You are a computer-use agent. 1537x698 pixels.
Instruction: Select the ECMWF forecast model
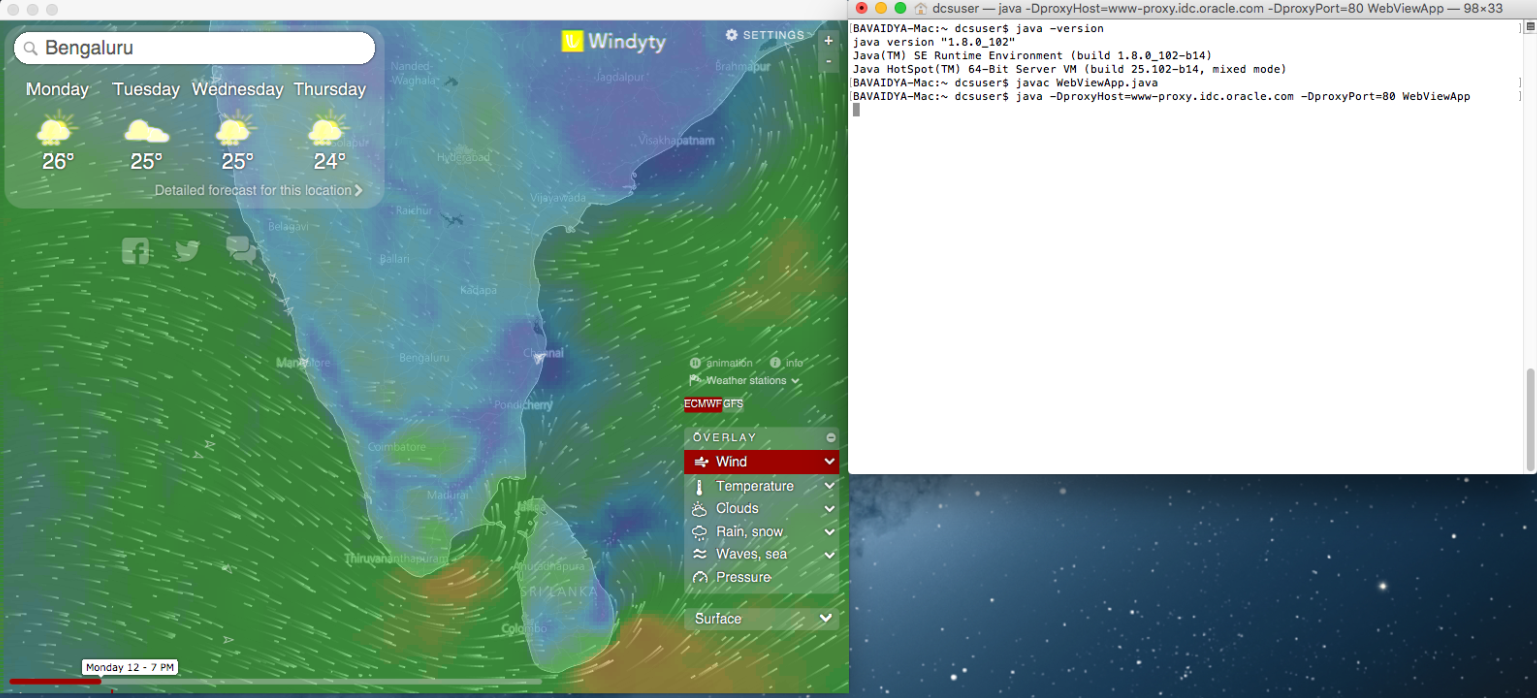pyautogui.click(x=702, y=404)
